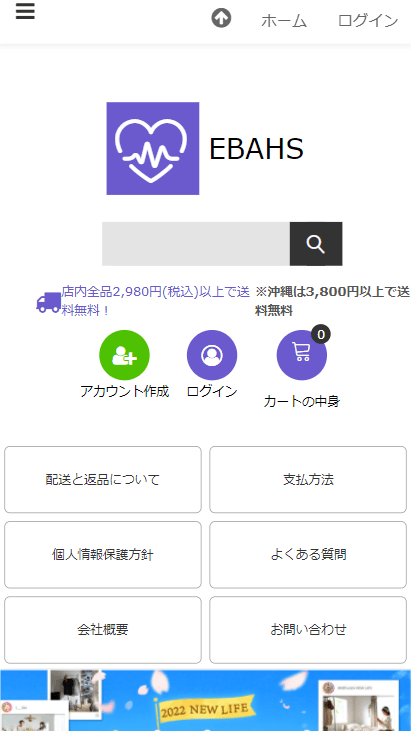Click the free shipping notice link text
The width and height of the screenshot is (411, 731).
pyautogui.click(x=156, y=301)
